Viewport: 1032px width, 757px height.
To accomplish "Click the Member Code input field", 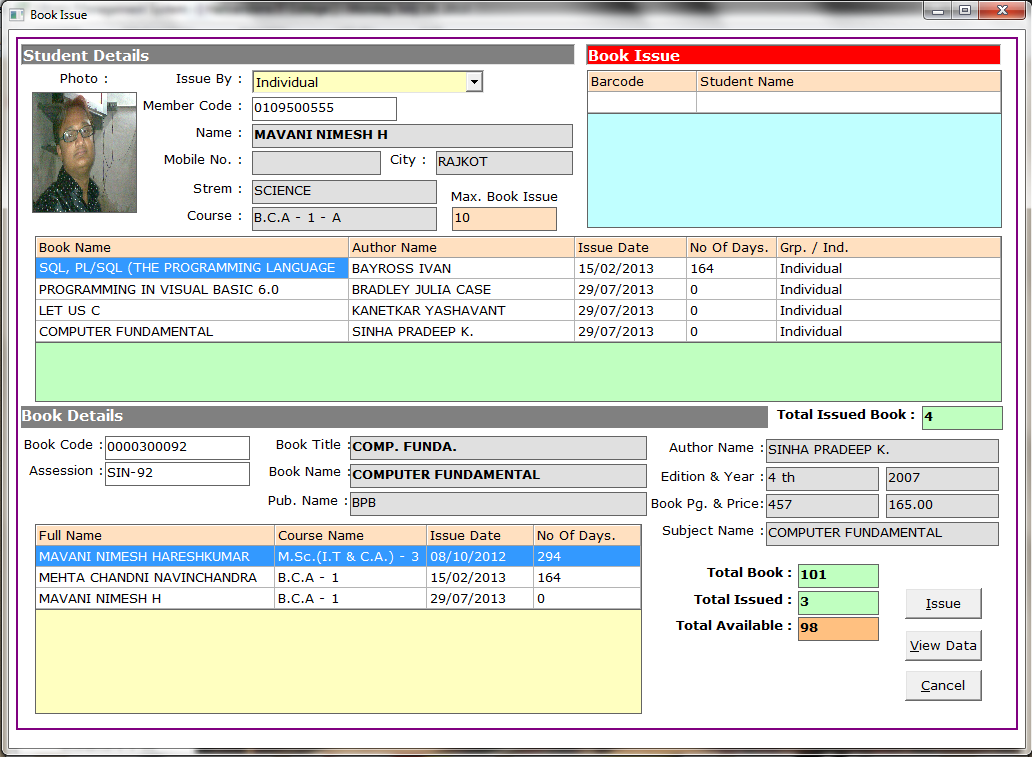I will [x=324, y=108].
